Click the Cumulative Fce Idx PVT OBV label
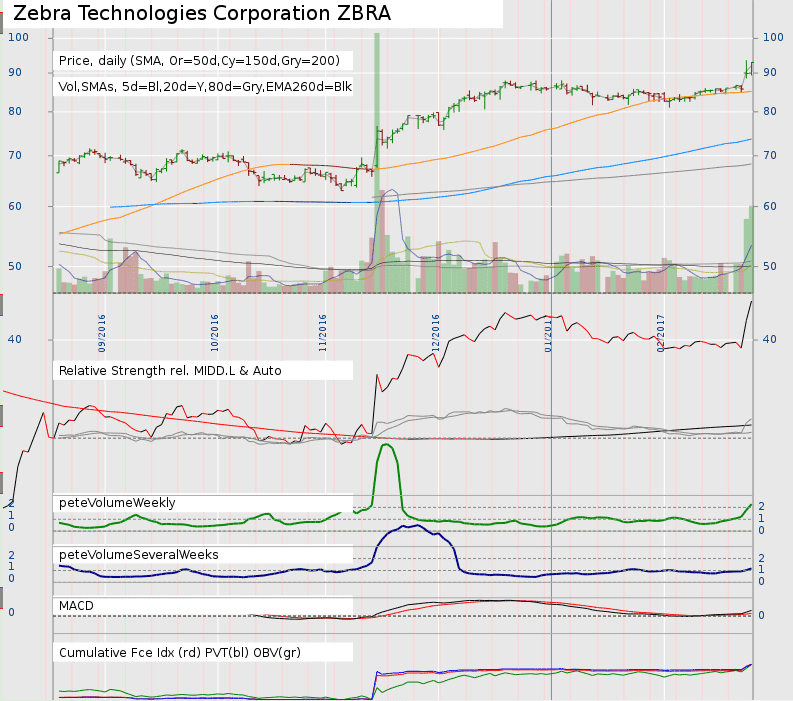This screenshot has width=793, height=701. pyautogui.click(x=180, y=652)
